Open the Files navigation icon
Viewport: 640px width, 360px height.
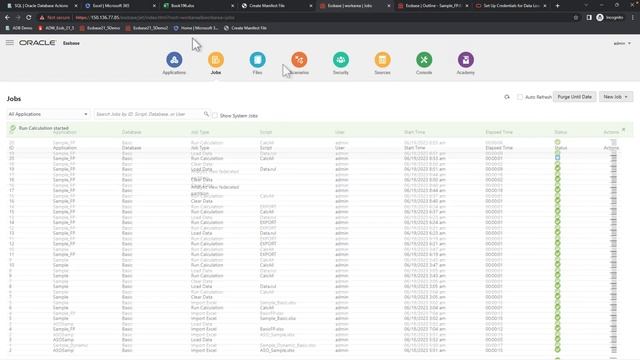click(258, 60)
